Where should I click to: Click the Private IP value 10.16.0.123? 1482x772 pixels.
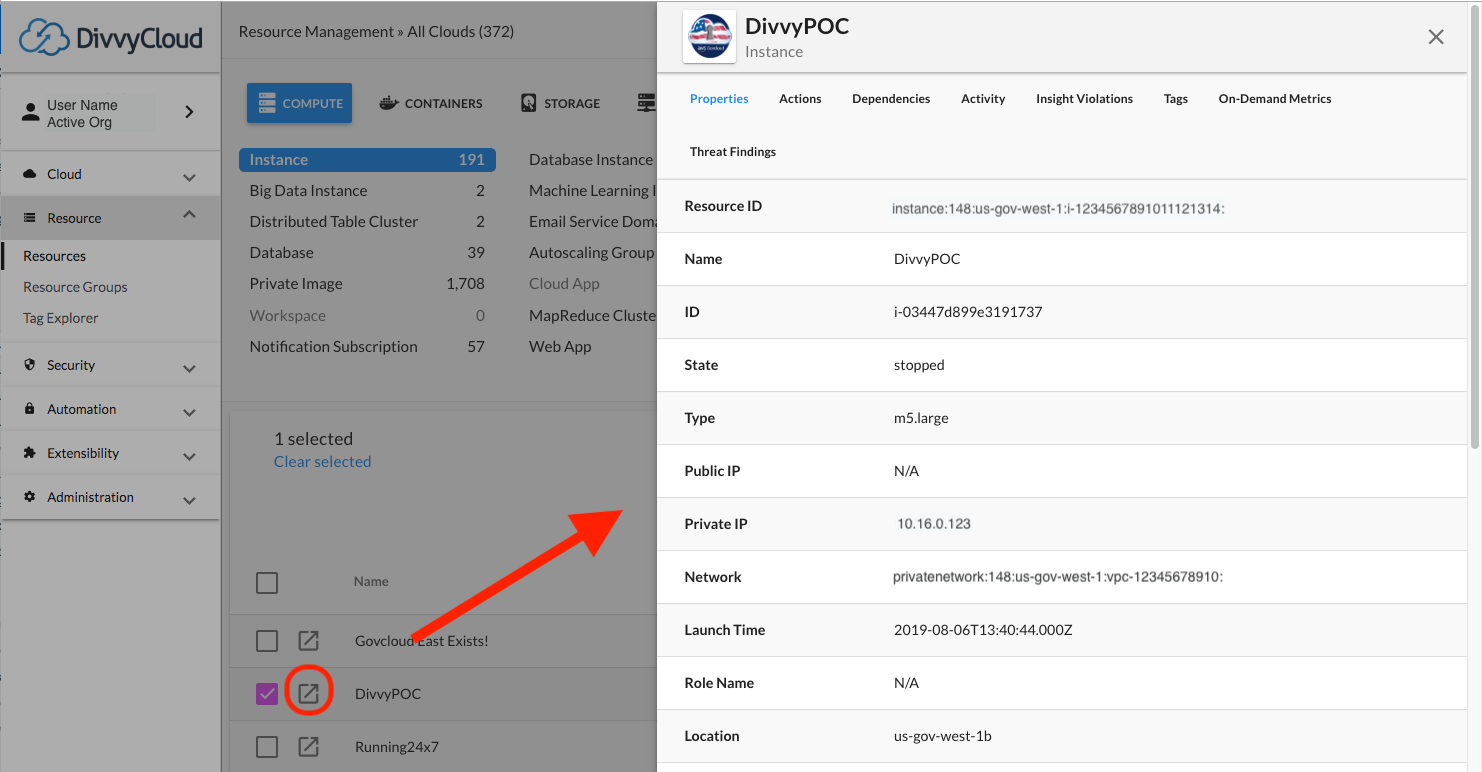click(x=934, y=524)
